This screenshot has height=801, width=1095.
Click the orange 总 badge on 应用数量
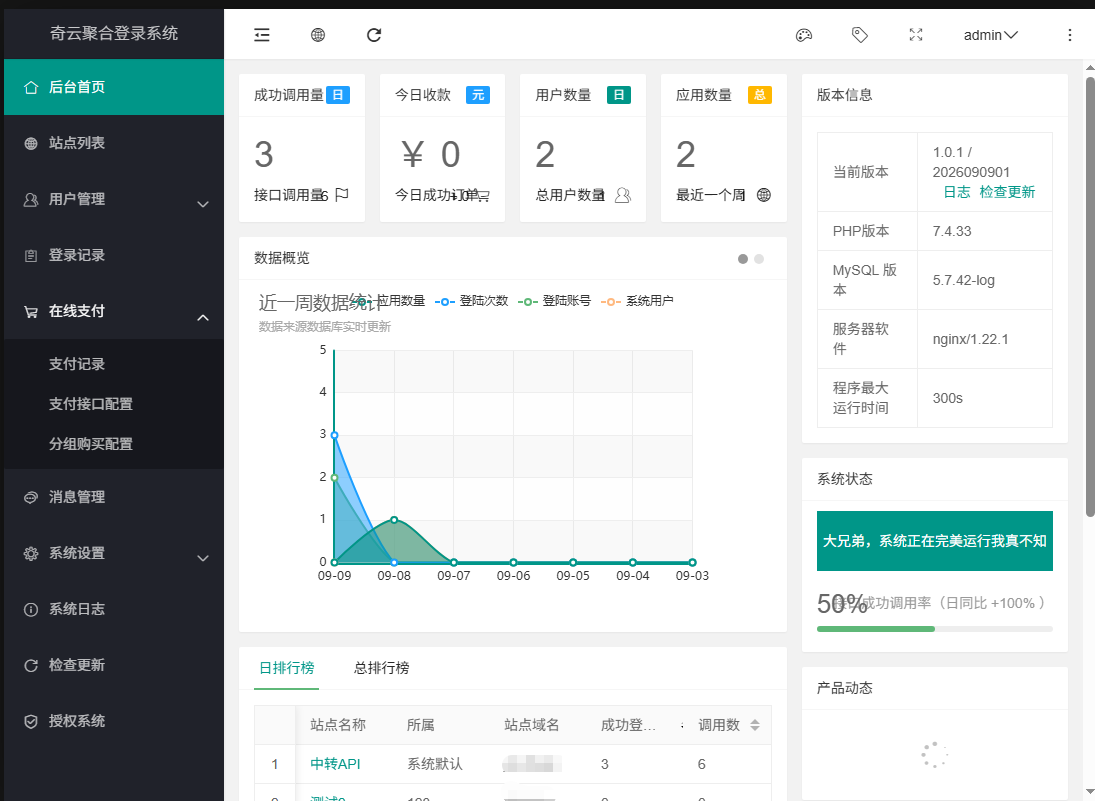(760, 95)
